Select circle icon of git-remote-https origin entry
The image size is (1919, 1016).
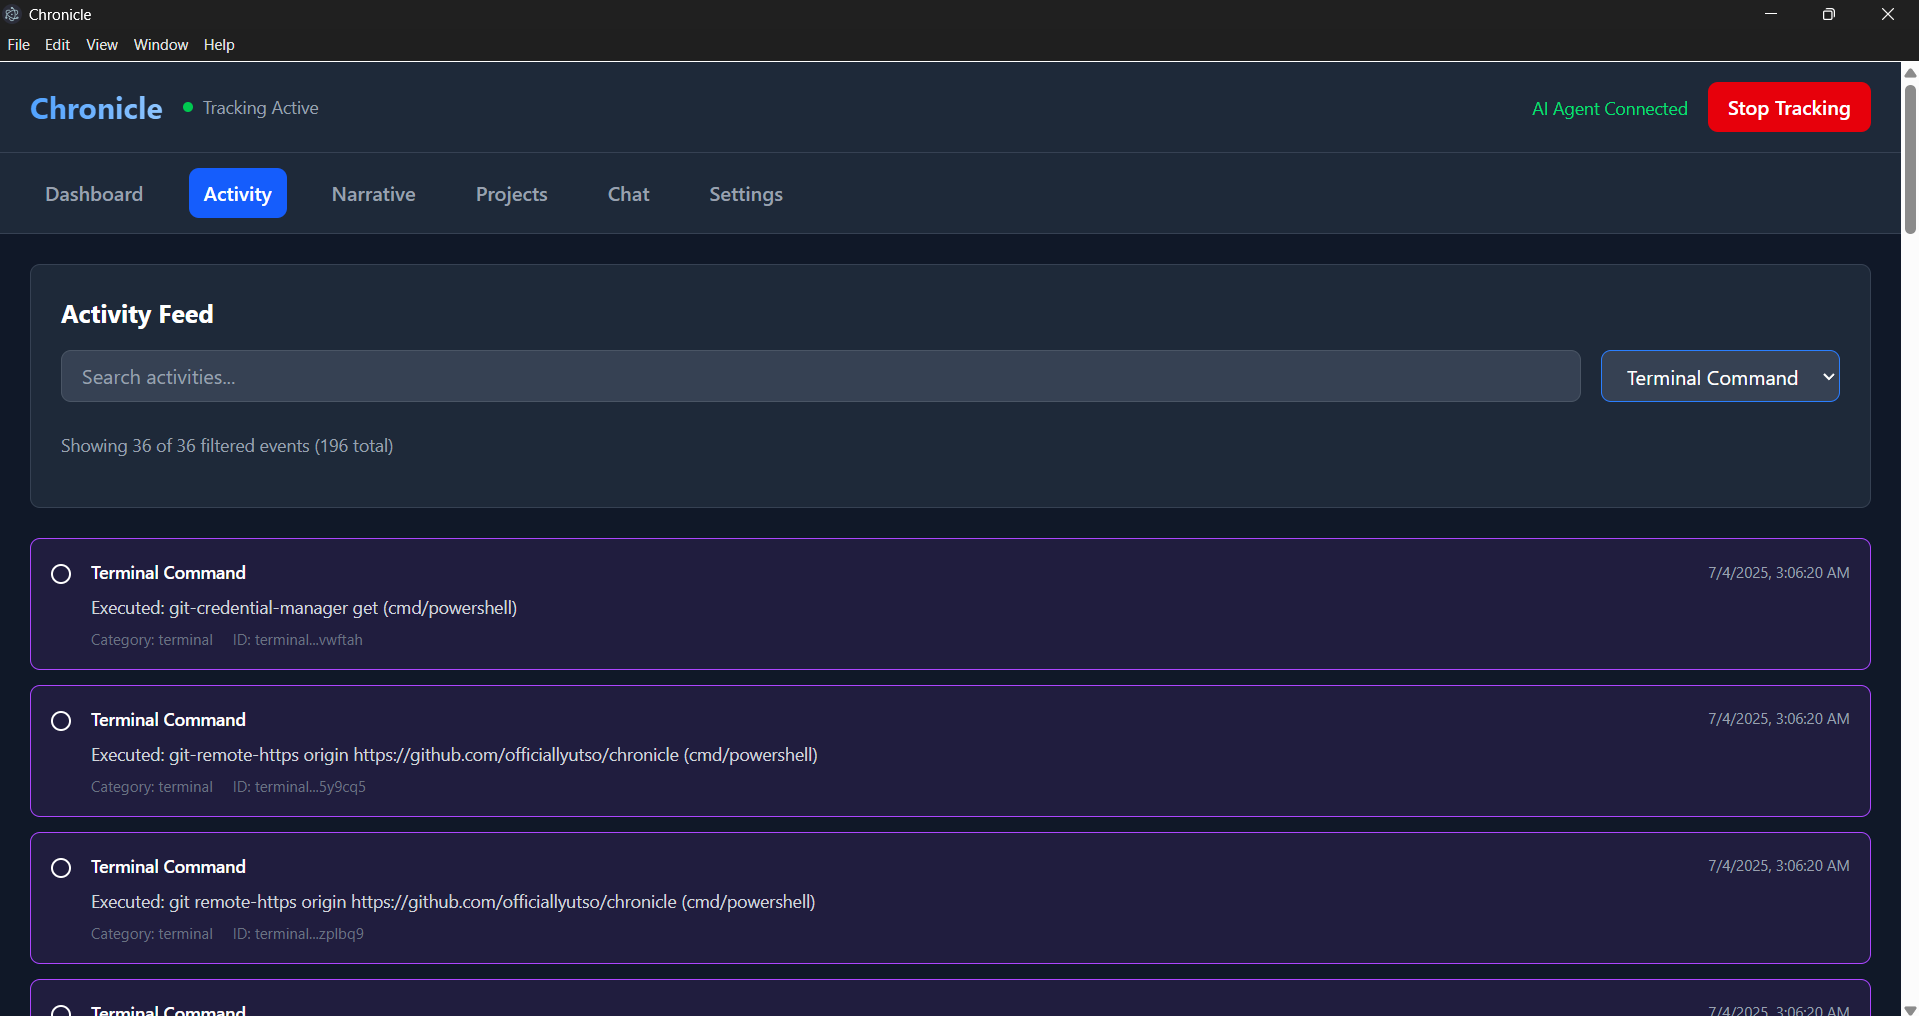61,721
